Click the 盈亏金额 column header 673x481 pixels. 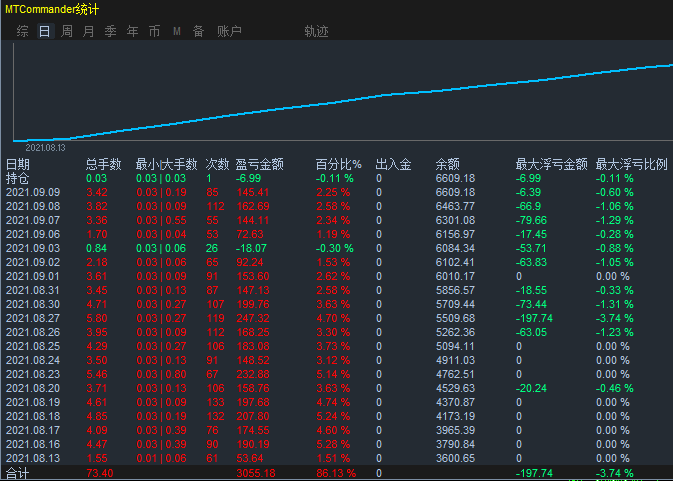[x=259, y=164]
